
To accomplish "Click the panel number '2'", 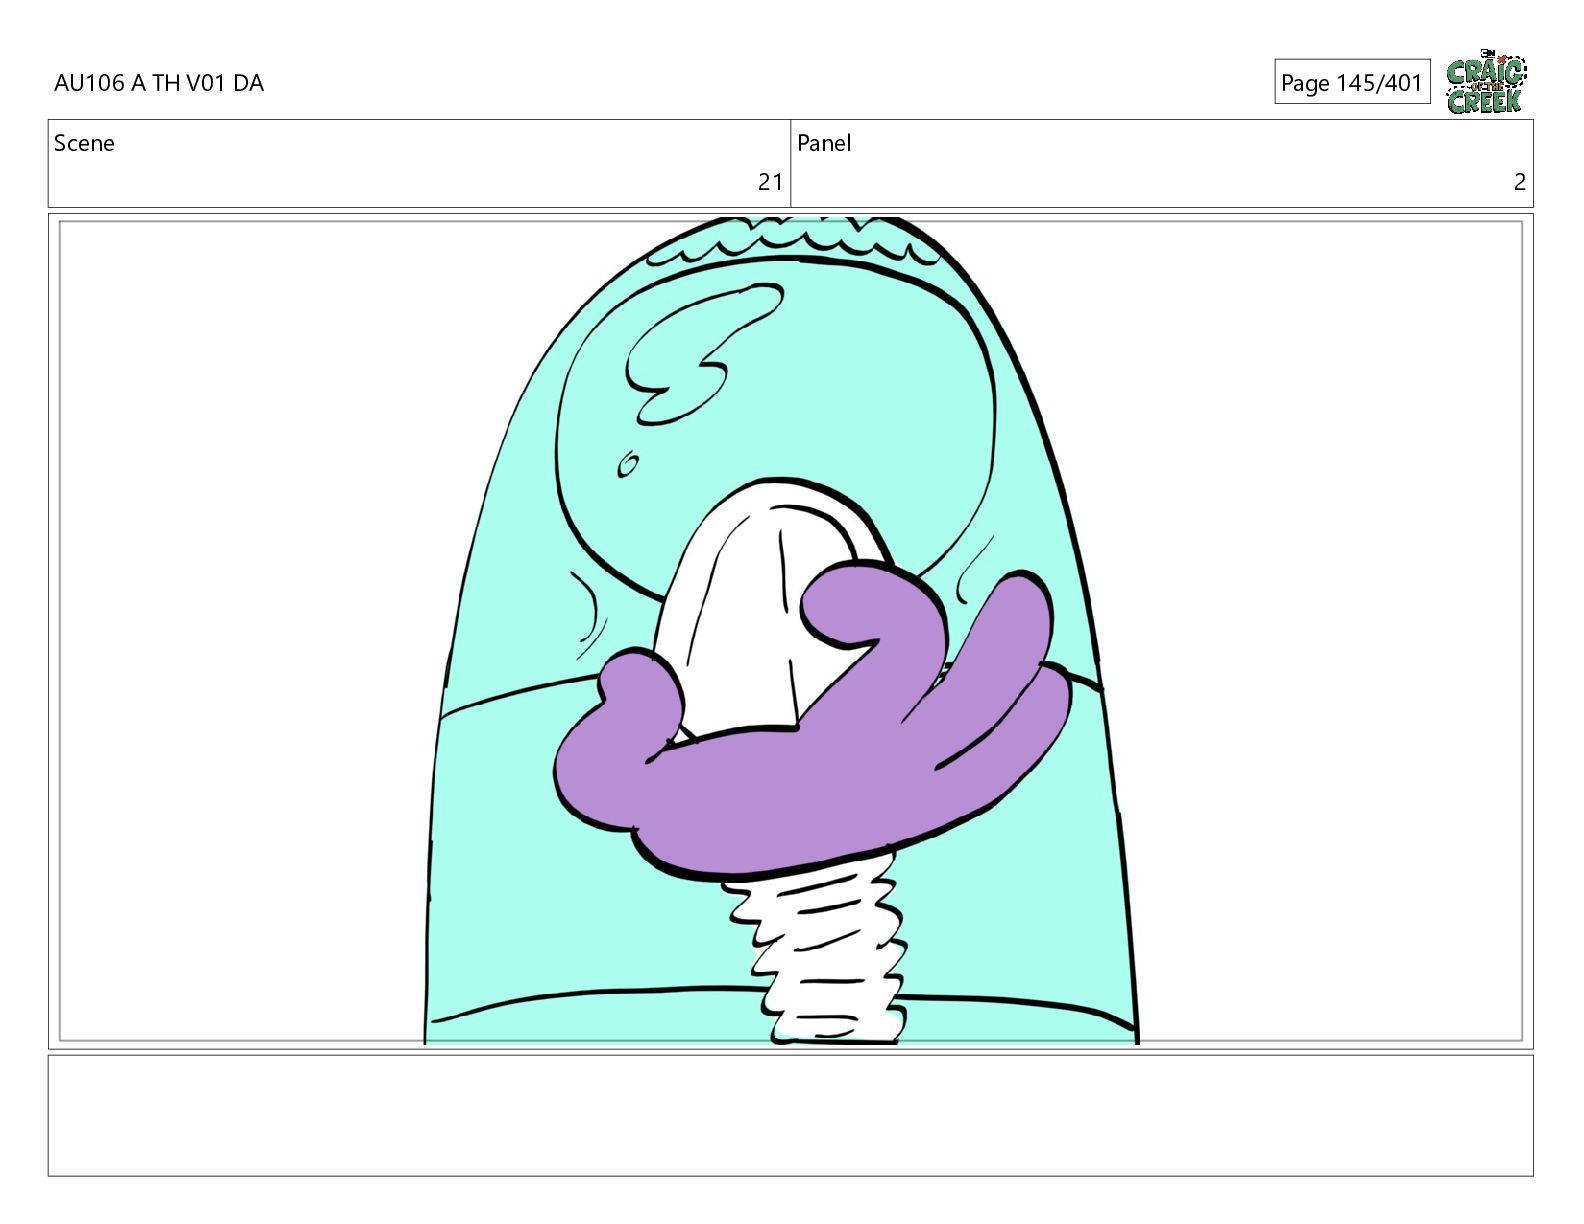I will (1520, 182).
